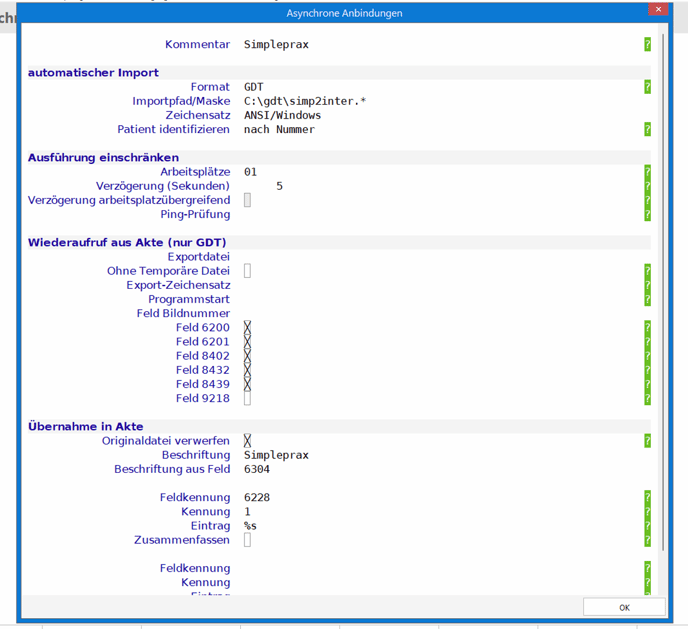Select the Format value GDT
Screen dimensions: 688x629
click(254, 87)
